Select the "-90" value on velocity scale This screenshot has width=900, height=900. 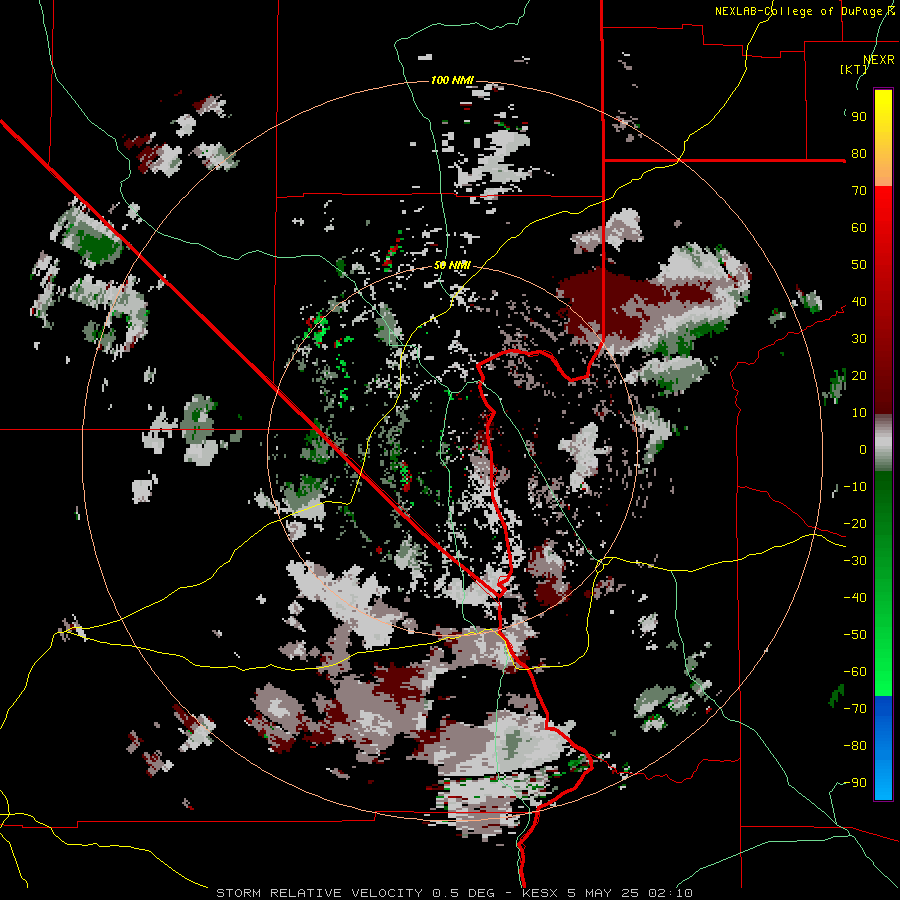point(855,783)
